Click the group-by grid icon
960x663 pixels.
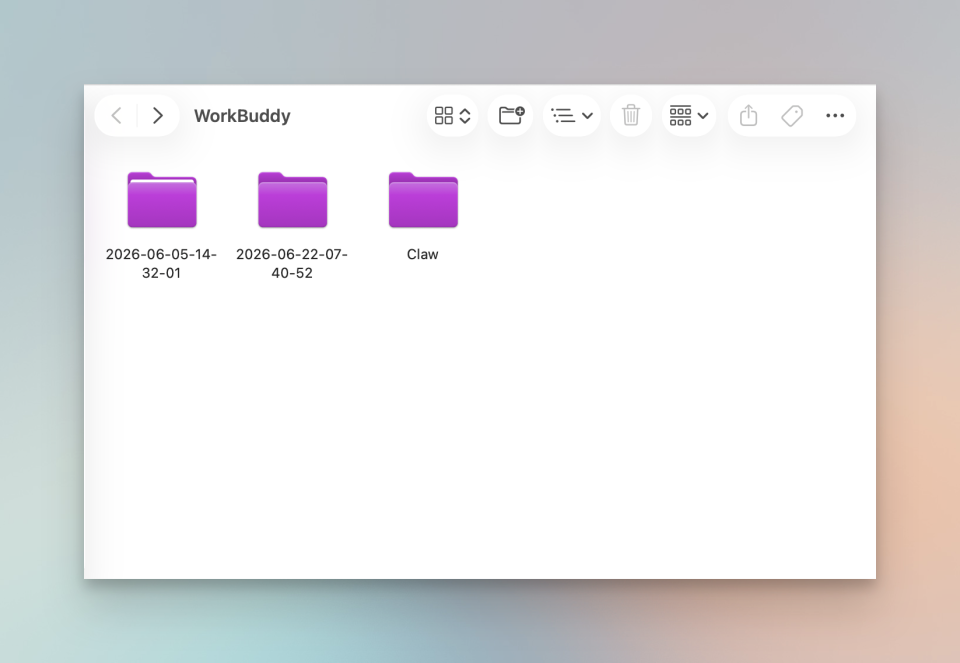(x=680, y=115)
